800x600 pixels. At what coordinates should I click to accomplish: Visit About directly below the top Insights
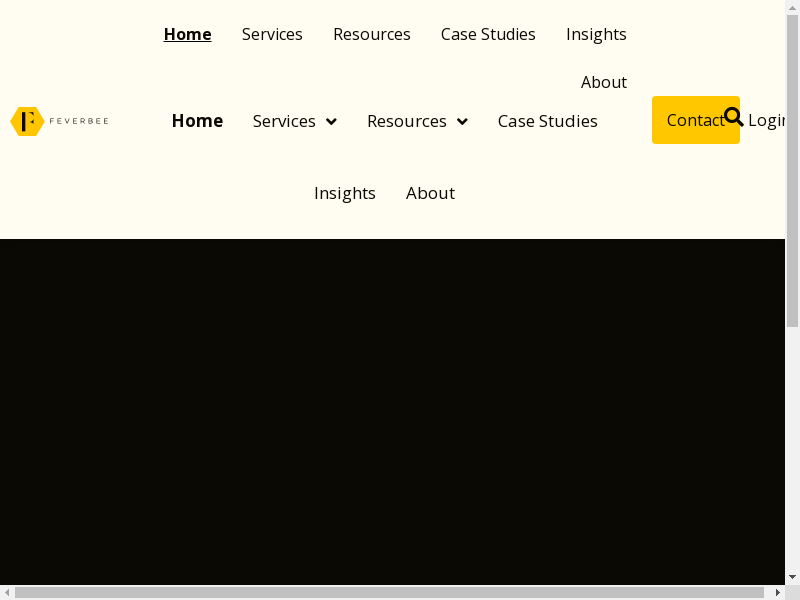tap(603, 82)
